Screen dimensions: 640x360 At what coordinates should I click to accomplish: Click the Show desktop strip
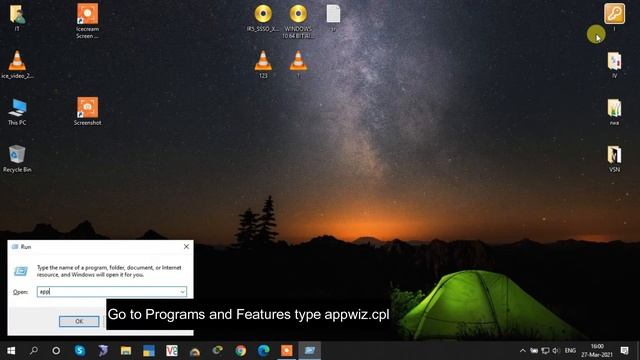click(x=638, y=351)
